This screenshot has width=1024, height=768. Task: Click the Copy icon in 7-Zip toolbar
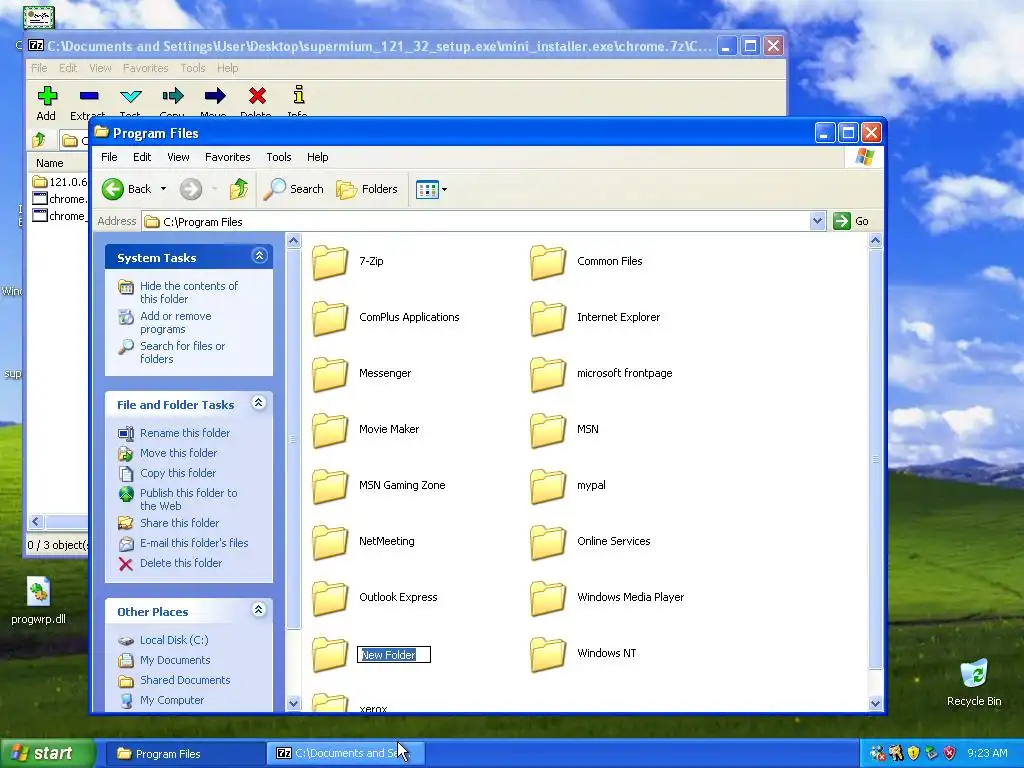172,96
